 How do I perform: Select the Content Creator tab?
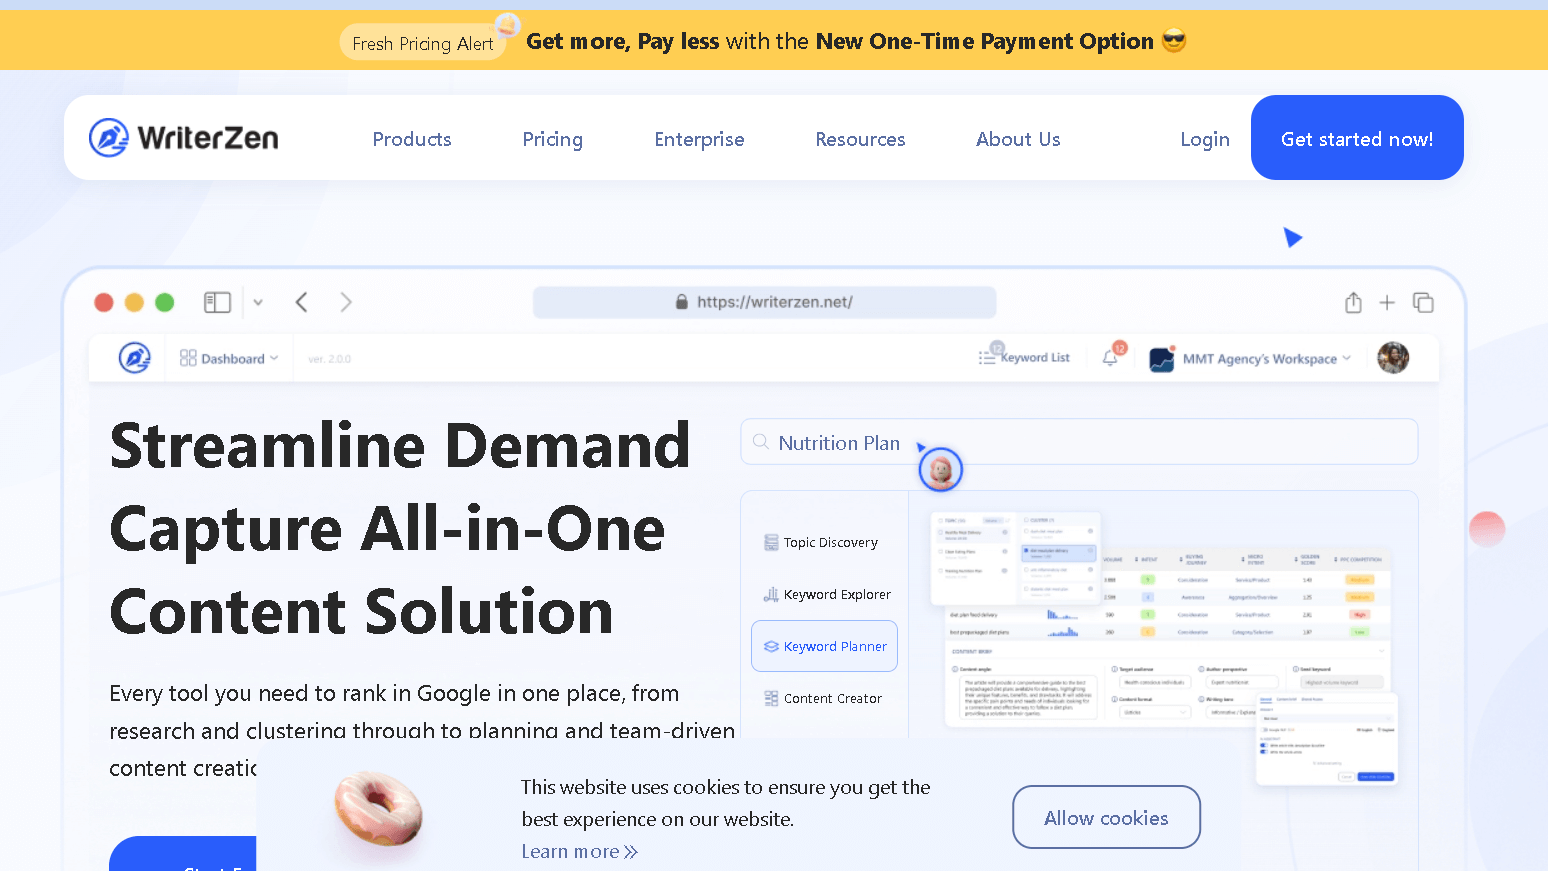824,698
